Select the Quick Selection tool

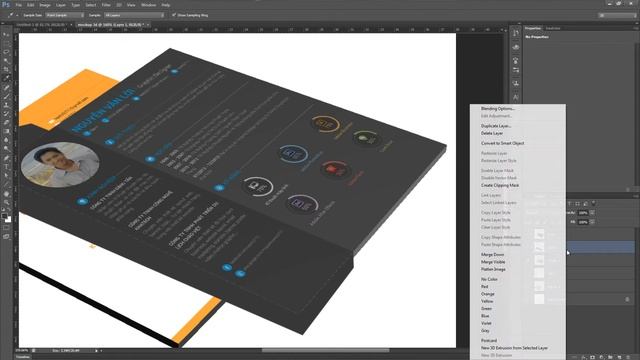click(x=6, y=61)
